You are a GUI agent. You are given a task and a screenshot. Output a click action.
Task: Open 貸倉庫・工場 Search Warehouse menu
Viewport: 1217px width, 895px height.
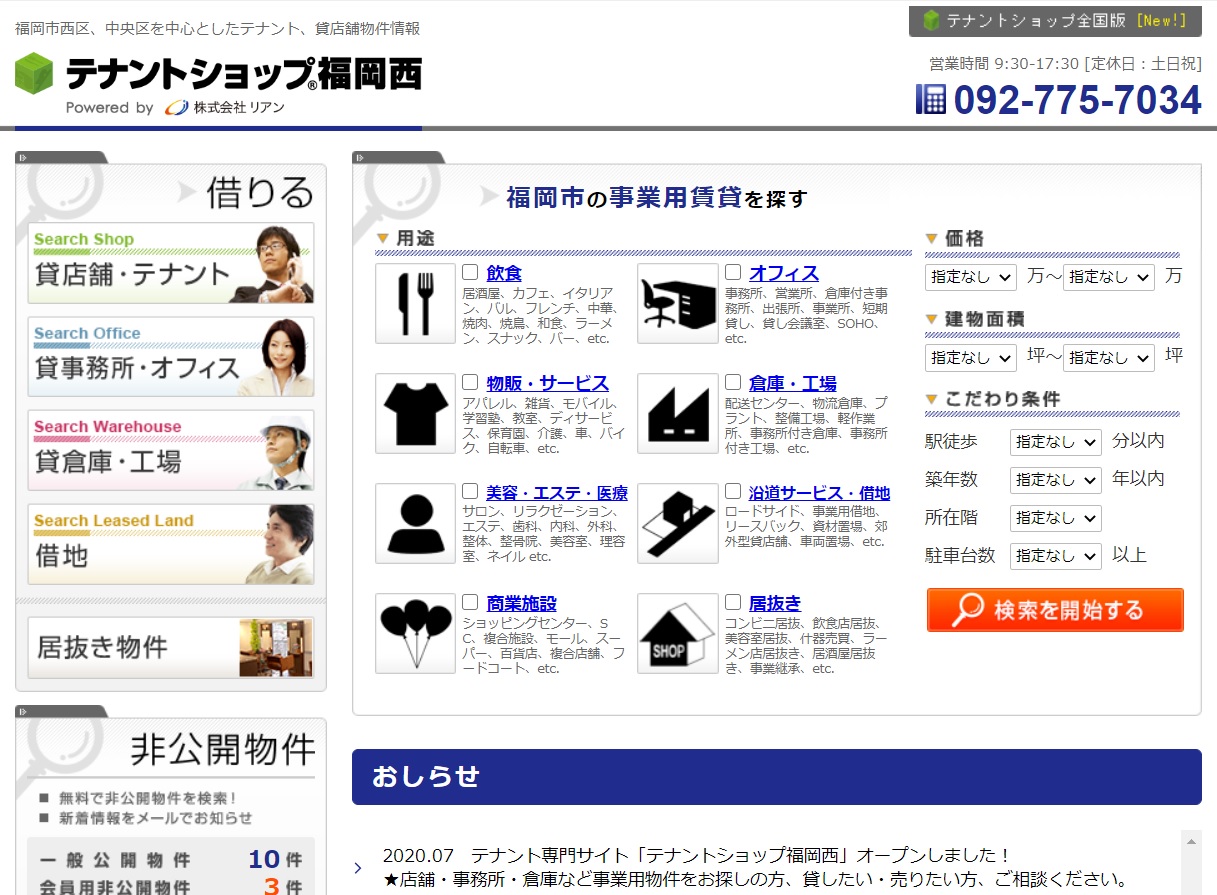click(171, 450)
